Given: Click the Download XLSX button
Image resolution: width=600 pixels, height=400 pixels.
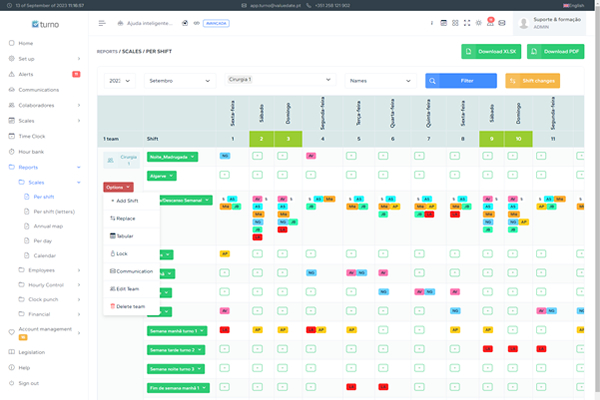Looking at the screenshot, I should pos(494,51).
